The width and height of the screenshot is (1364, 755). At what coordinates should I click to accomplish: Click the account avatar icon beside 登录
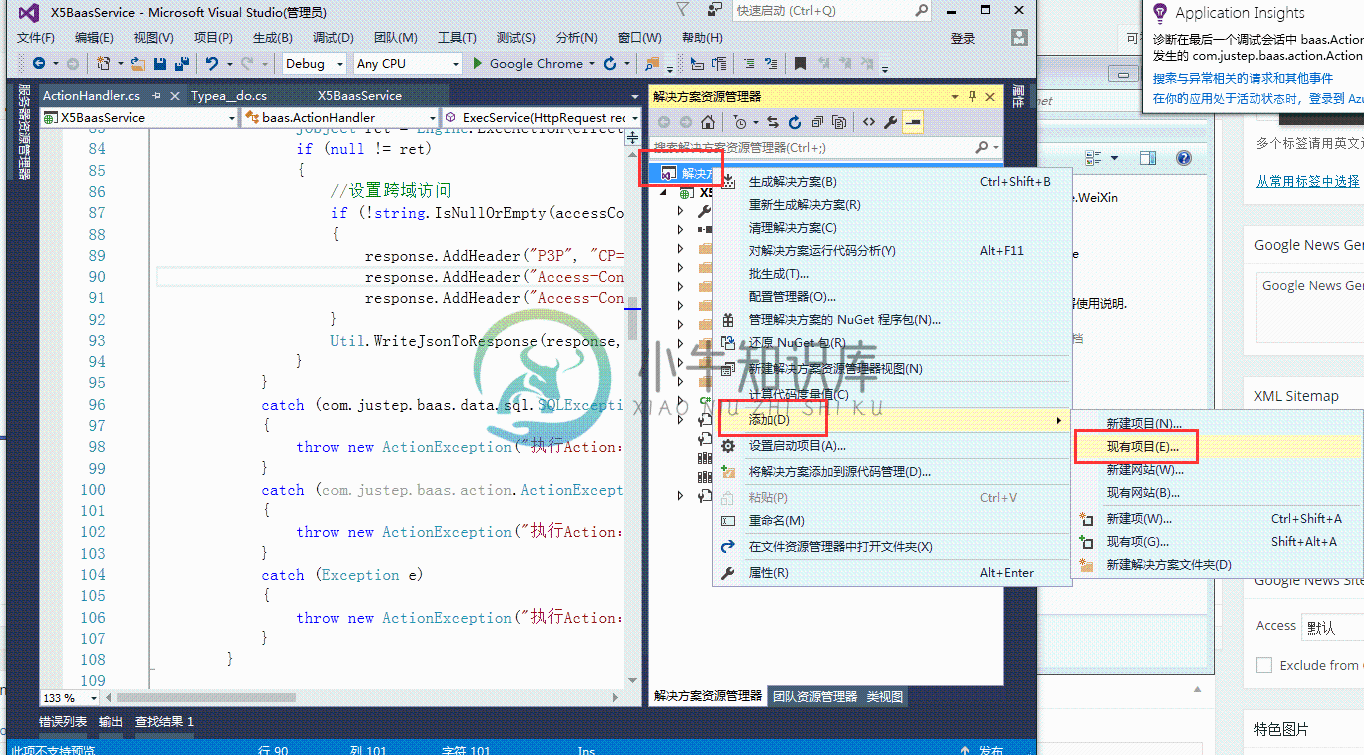click(x=1019, y=37)
